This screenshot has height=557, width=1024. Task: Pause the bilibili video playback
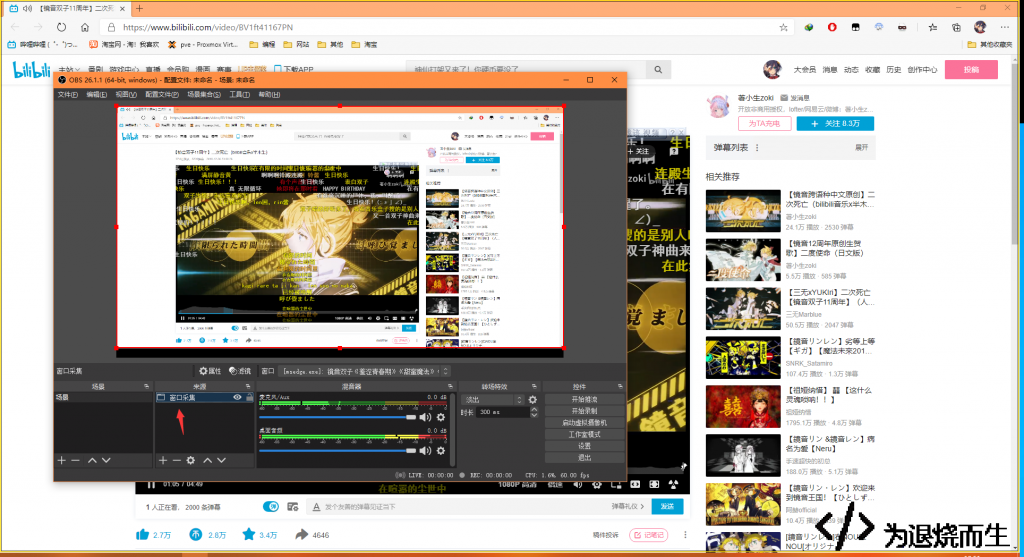coord(152,485)
